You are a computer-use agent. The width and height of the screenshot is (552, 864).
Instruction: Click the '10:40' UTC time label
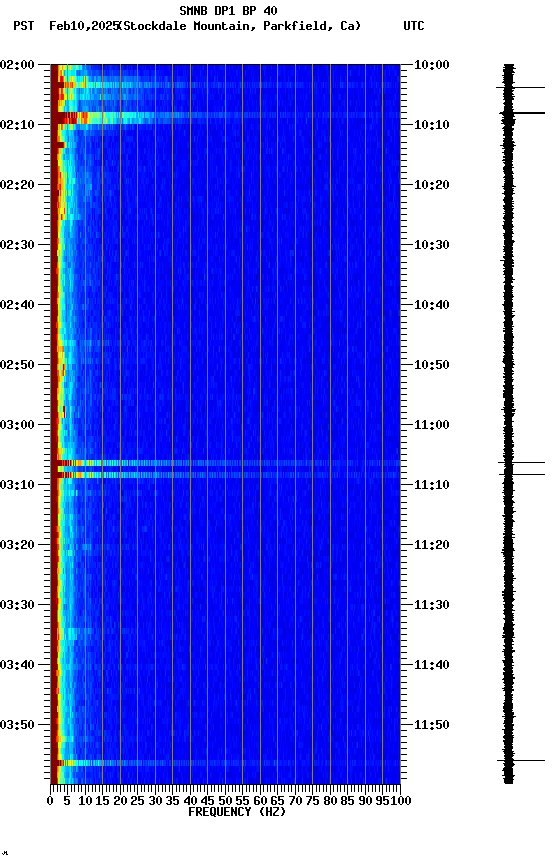[x=431, y=305]
